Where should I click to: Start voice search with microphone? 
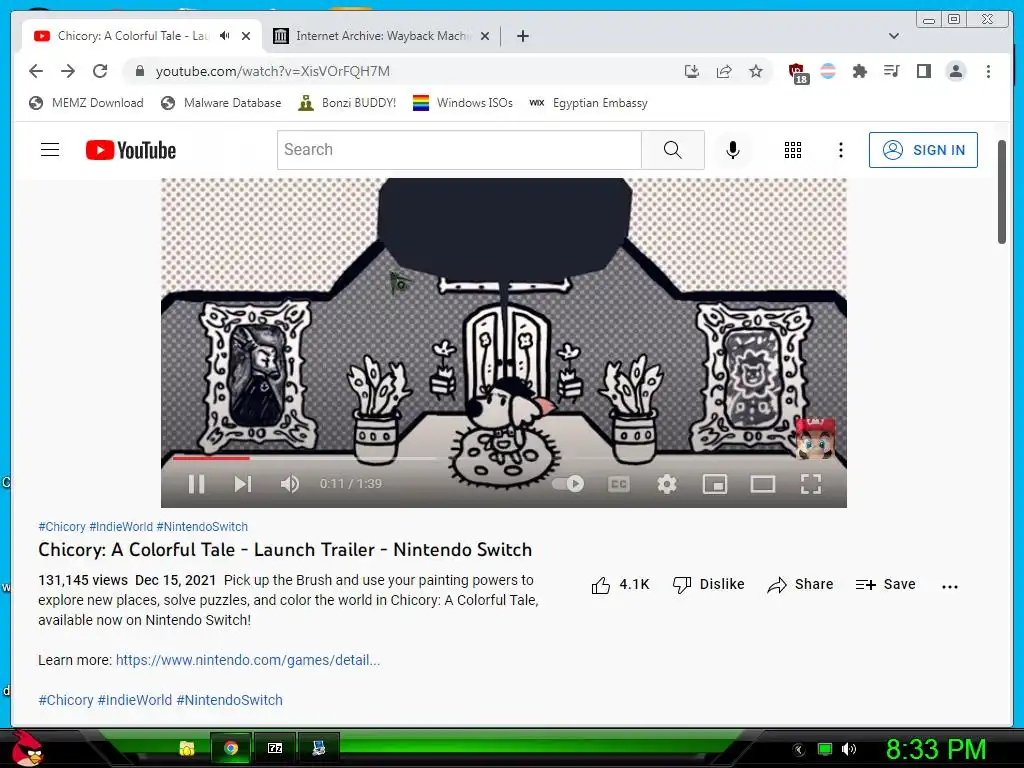click(733, 150)
